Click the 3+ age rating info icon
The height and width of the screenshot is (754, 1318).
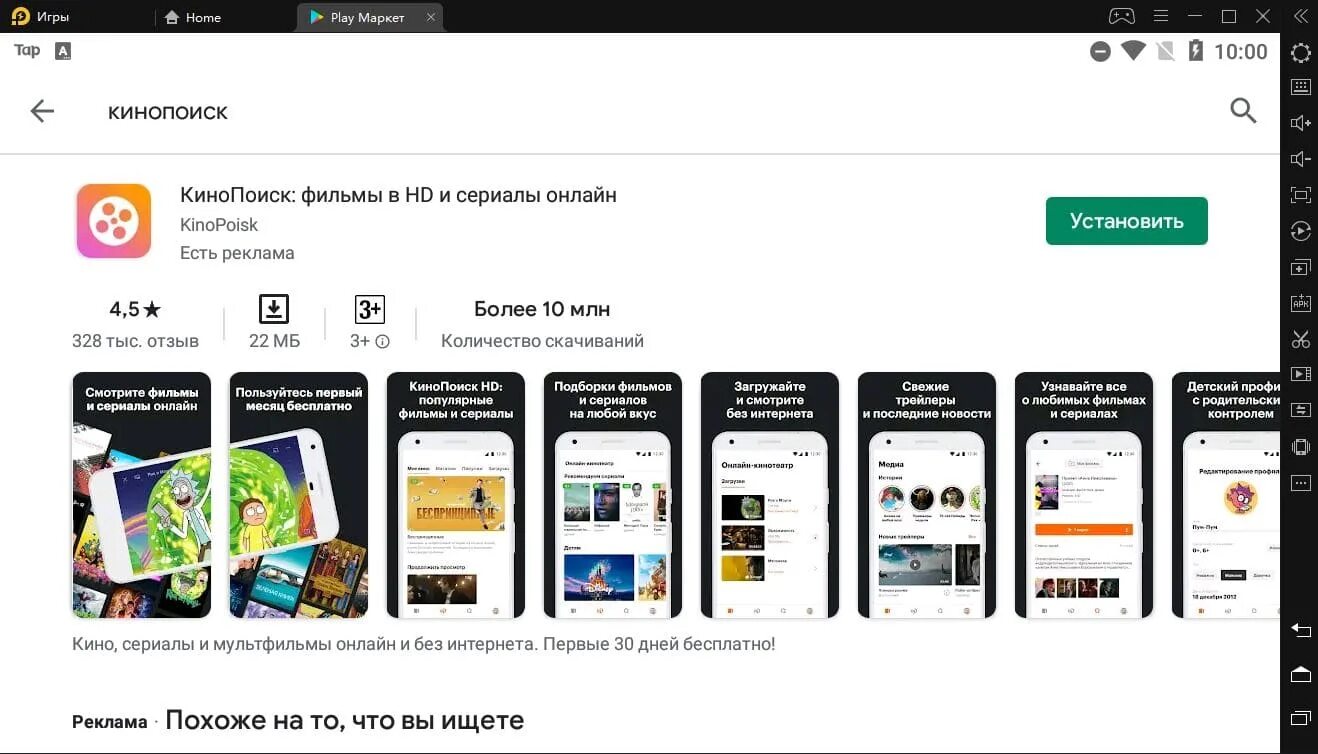[382, 341]
